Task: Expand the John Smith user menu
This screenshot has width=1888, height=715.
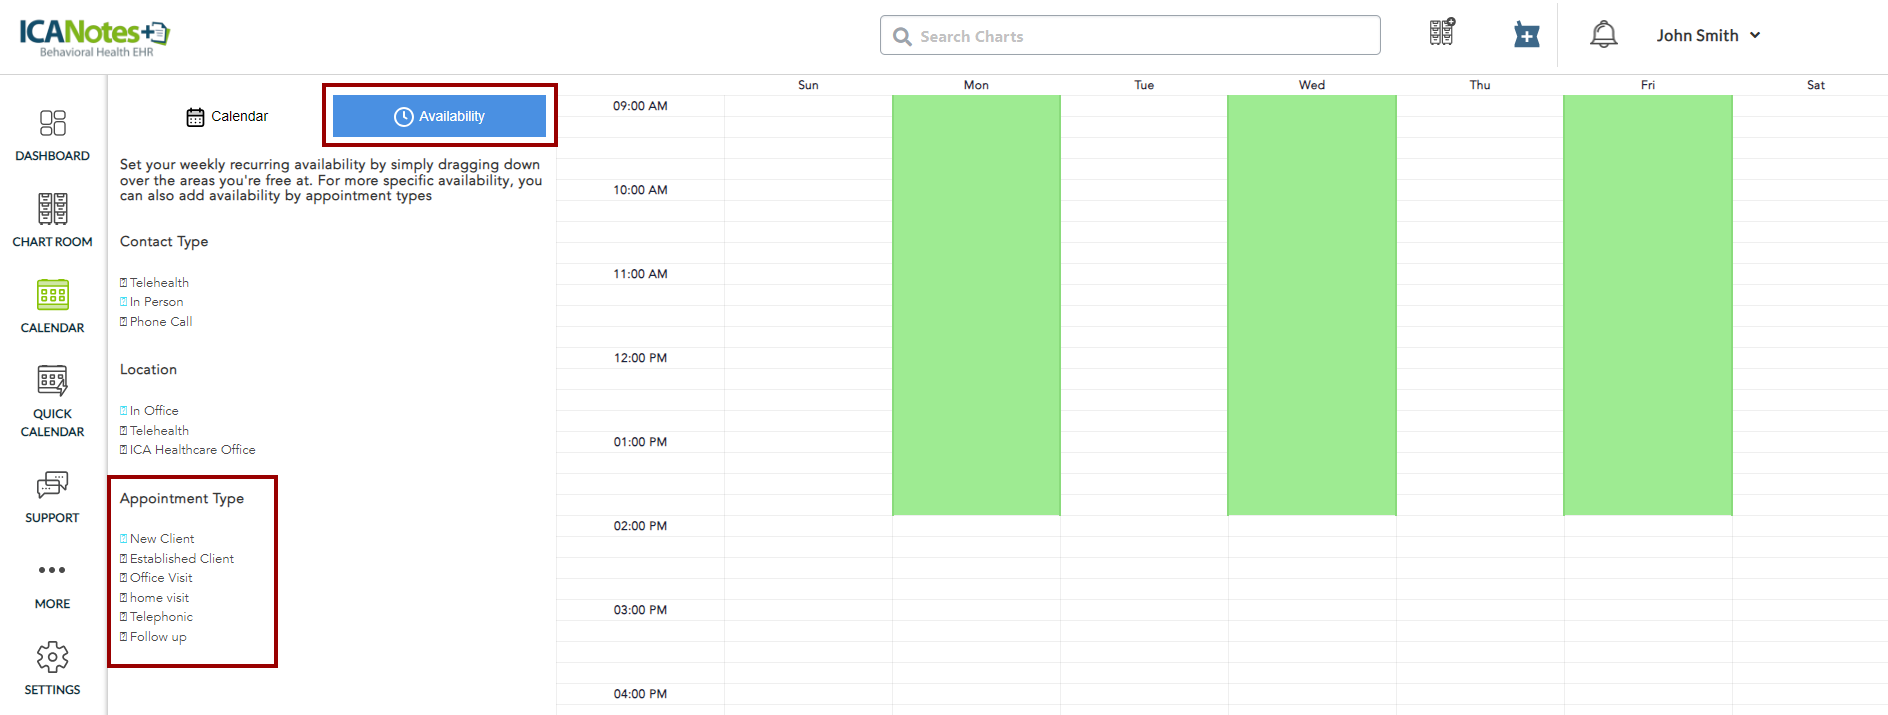Action: tap(1708, 35)
